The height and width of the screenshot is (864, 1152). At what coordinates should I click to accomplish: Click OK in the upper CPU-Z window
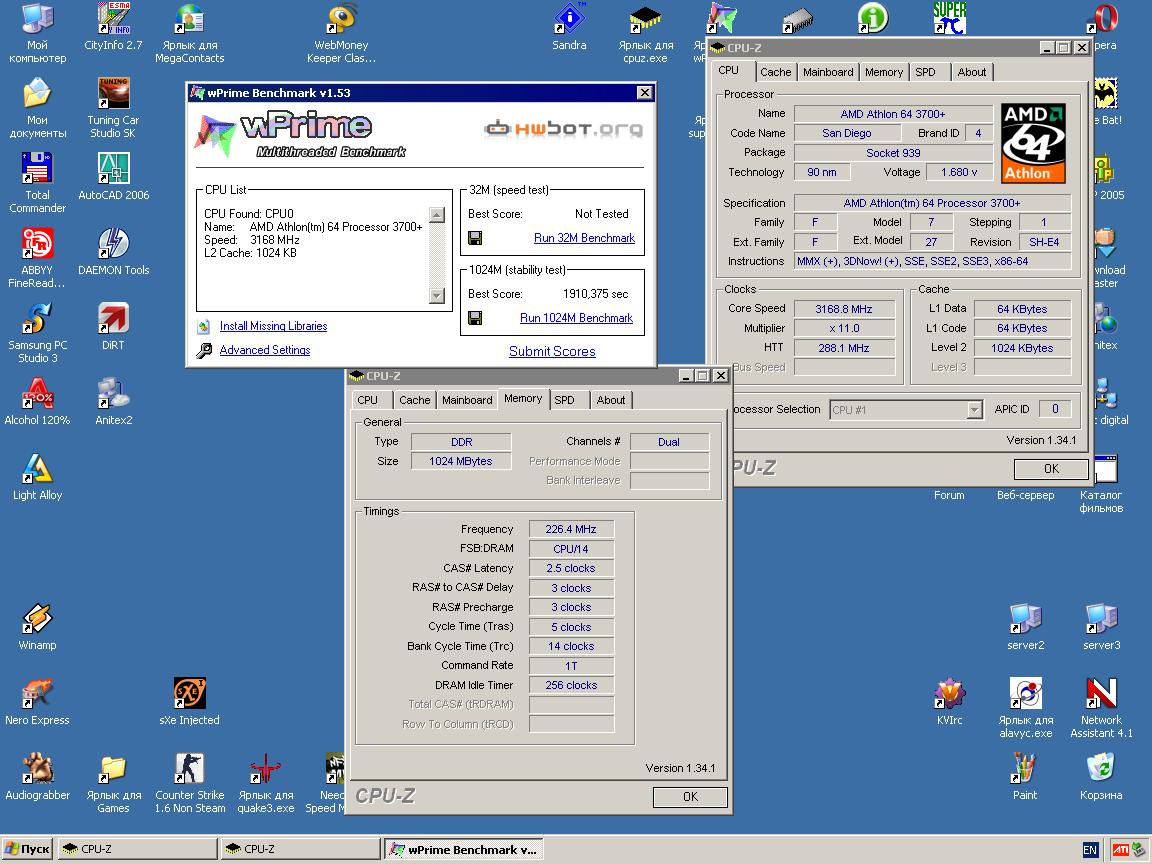point(1051,469)
